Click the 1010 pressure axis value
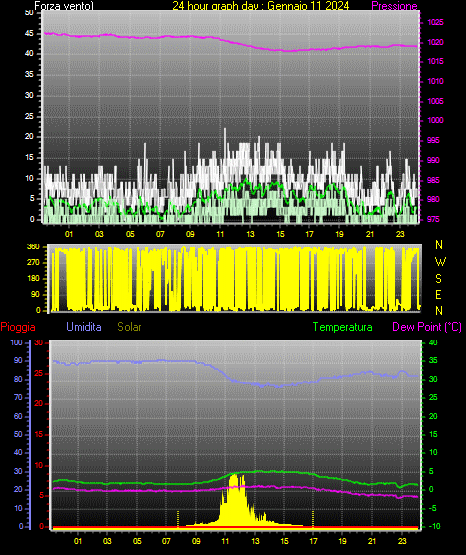The image size is (466, 555). click(435, 81)
